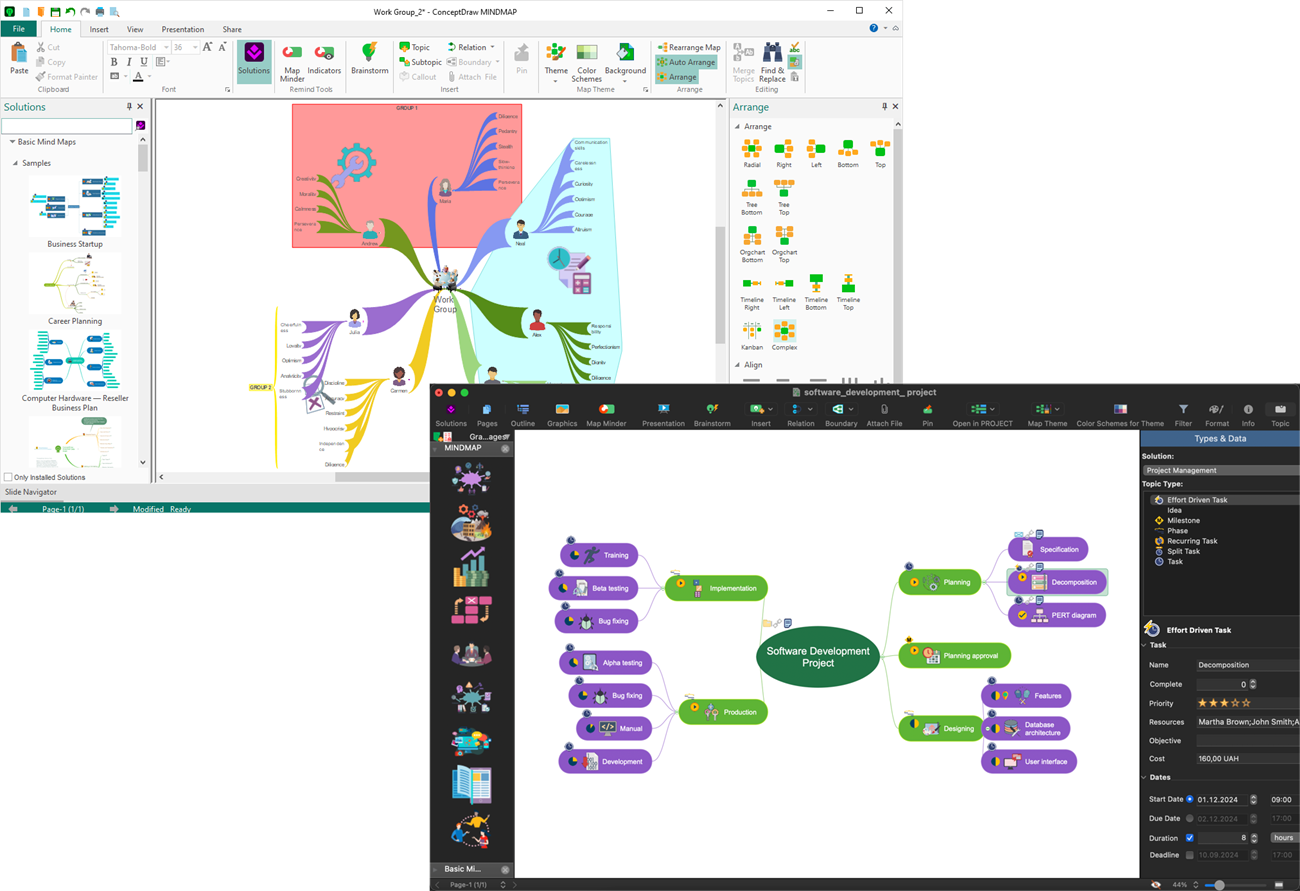Open Color Schemes in Map Theme group
1300x891 pixels.
[x=587, y=62]
